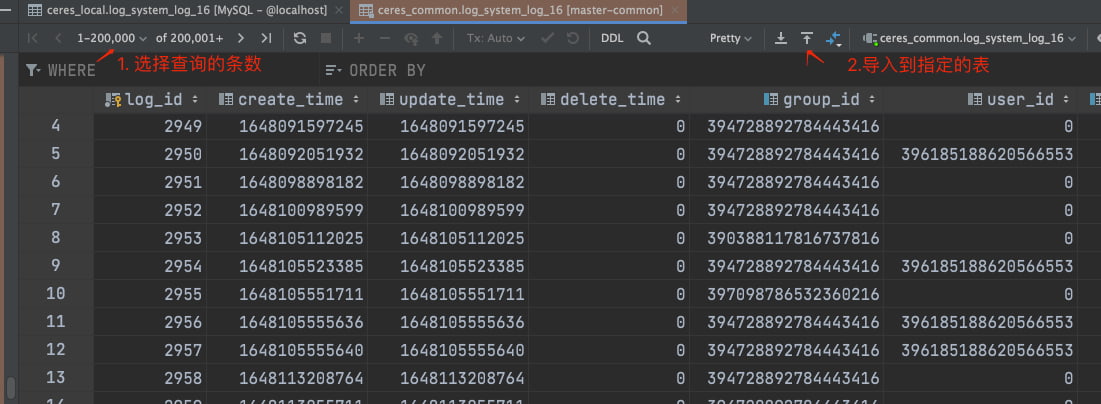Jump to the last page of results

pos(265,39)
